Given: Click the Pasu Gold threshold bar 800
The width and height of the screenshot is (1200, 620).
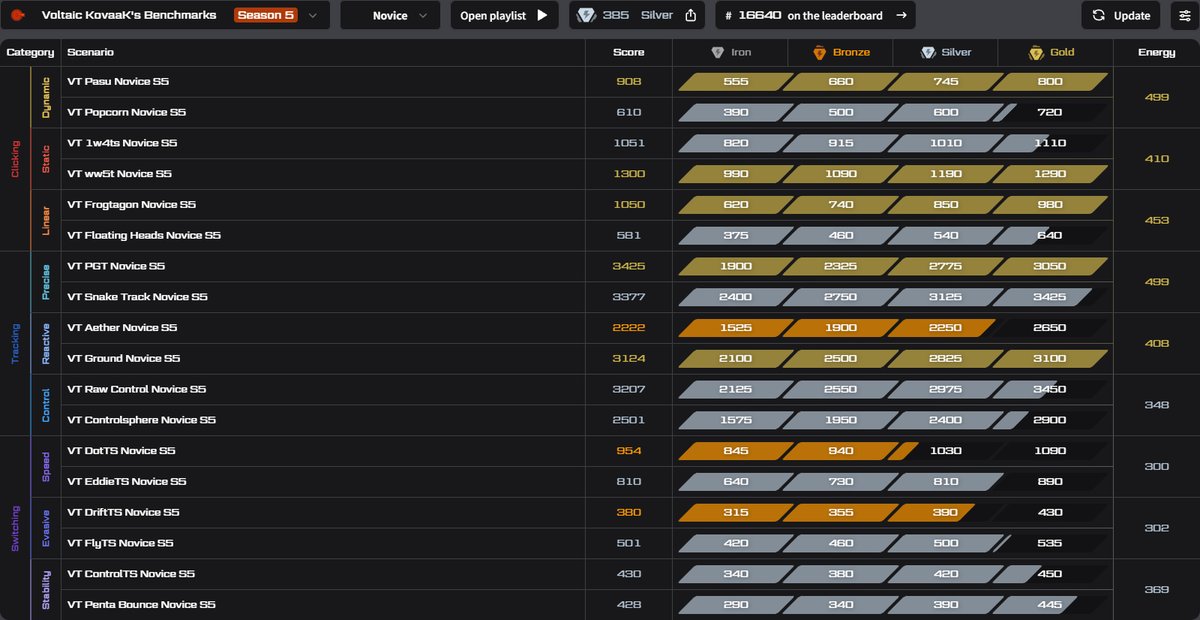Looking at the screenshot, I should point(1050,82).
